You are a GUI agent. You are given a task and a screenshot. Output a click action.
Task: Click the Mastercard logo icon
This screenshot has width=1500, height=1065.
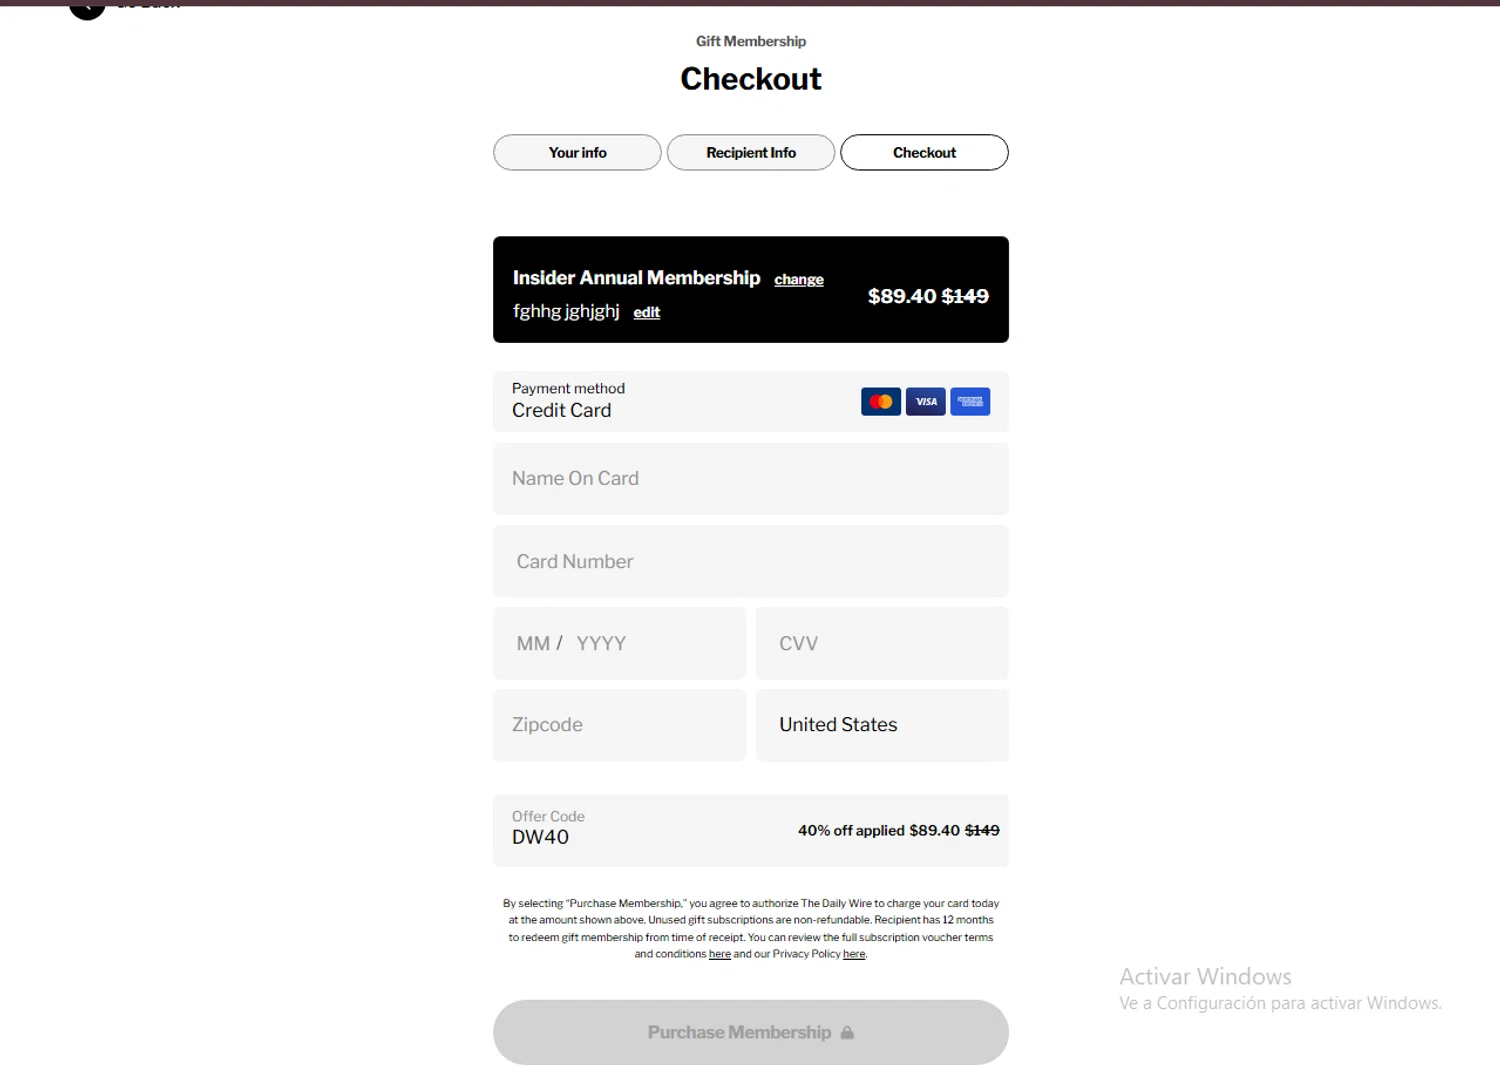coord(880,402)
